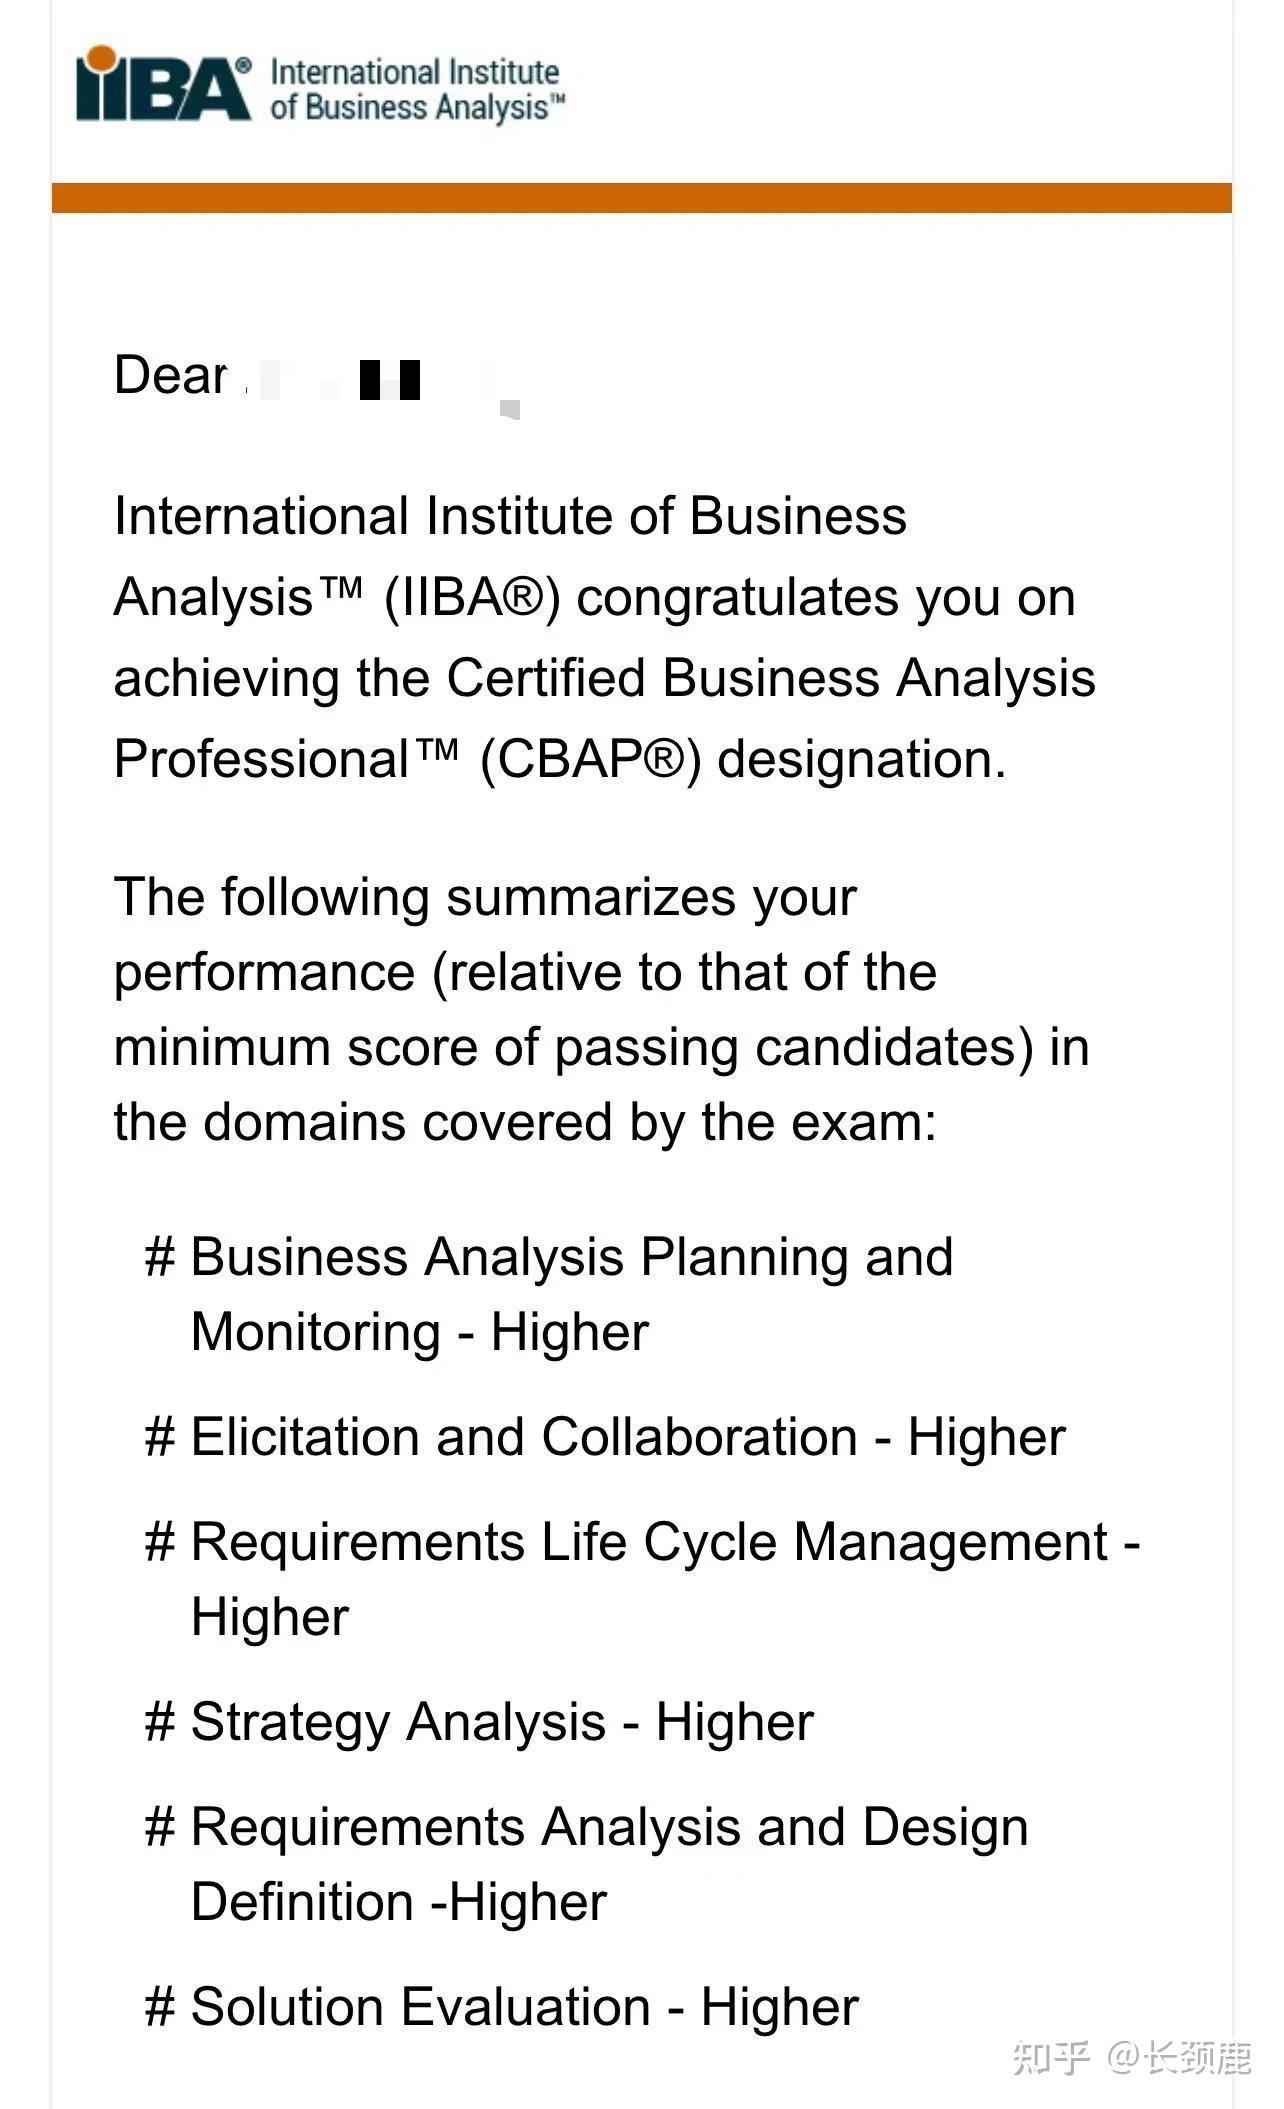1284x2109 pixels.
Task: Click the hash mark before Strategy Analysis
Action: pyautogui.click(x=160, y=1722)
